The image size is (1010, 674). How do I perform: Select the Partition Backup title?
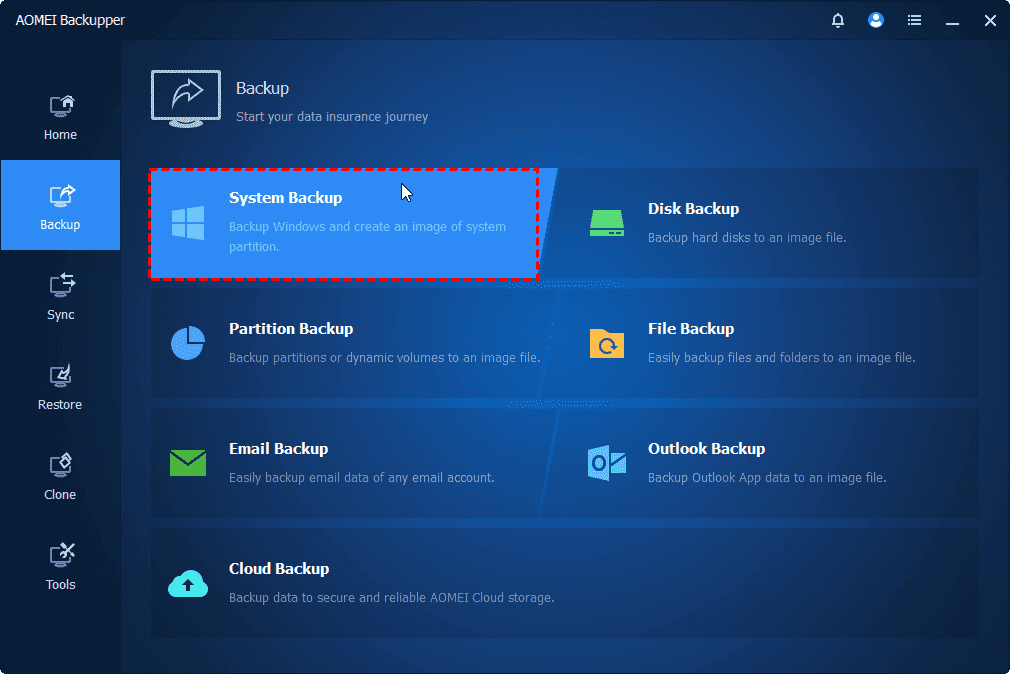point(291,329)
